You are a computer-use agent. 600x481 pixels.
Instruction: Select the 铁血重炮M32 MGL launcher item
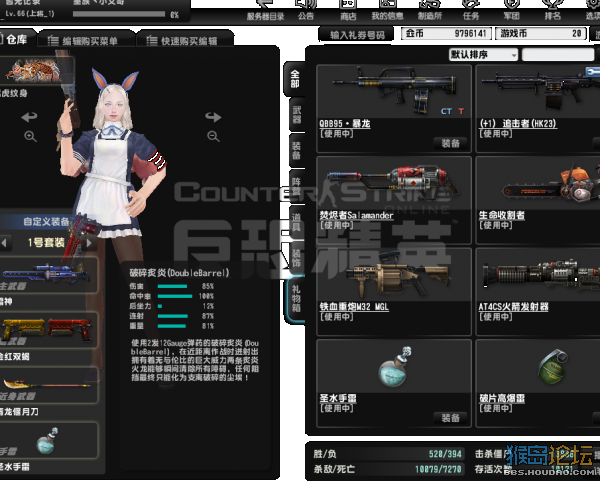(x=394, y=291)
